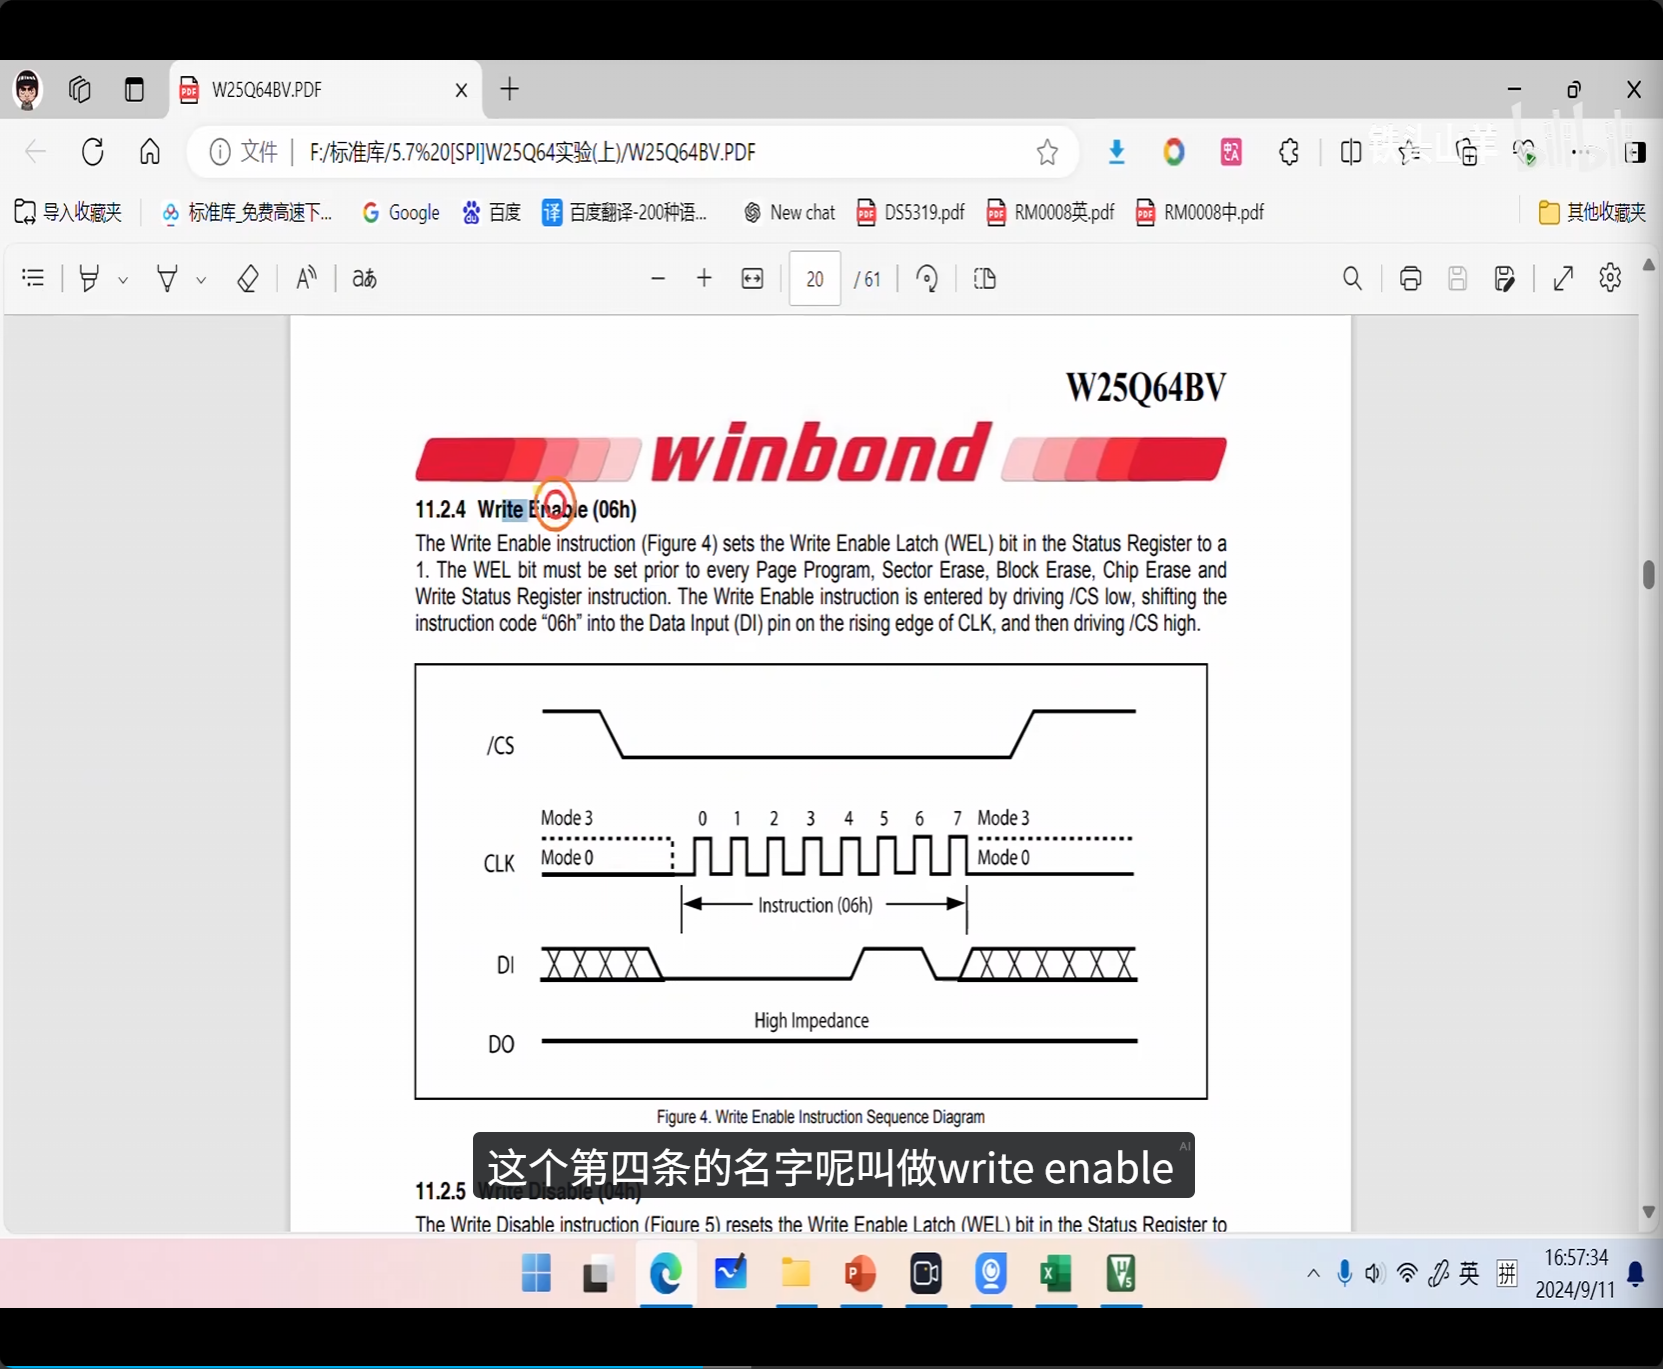Open Wi-Fi network settings in tray
Viewport: 1663px width, 1369px height.
pos(1407,1273)
